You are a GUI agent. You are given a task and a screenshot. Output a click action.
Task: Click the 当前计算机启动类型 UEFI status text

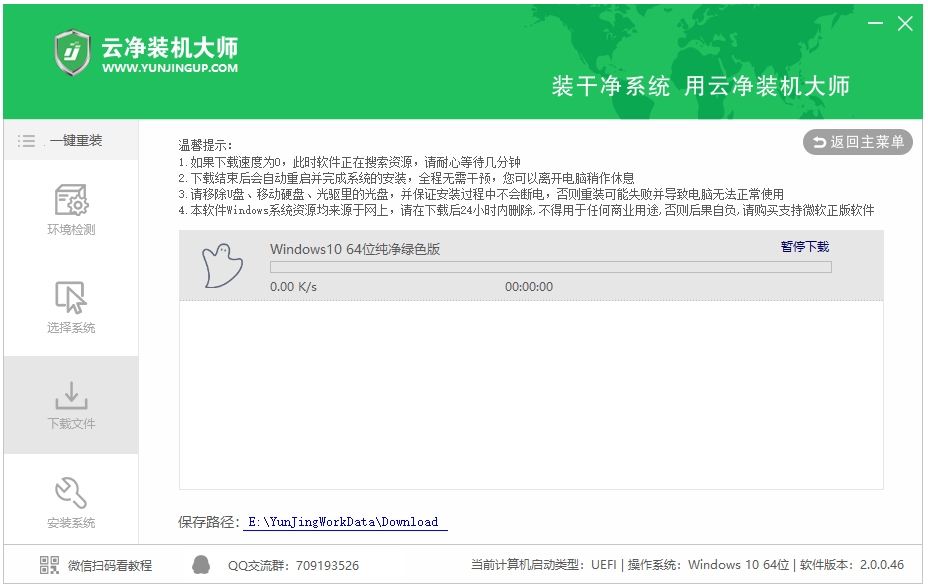543,565
